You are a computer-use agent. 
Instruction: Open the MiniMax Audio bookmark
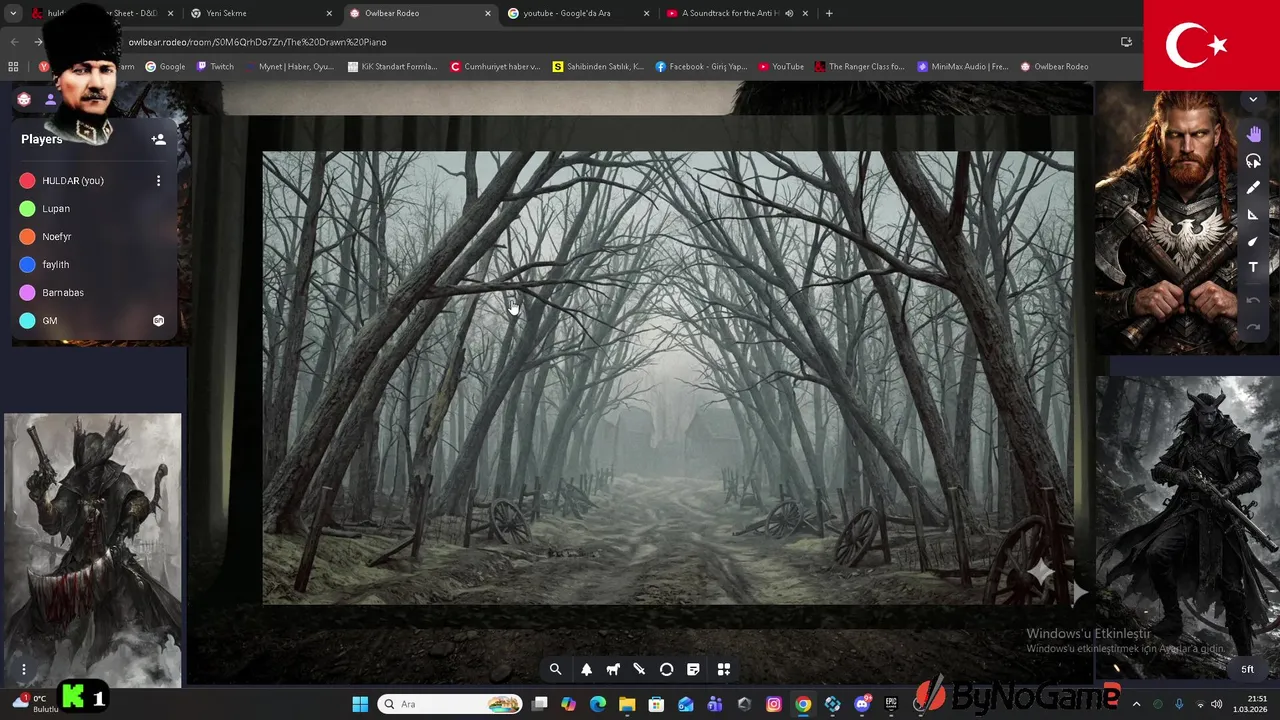tap(962, 67)
